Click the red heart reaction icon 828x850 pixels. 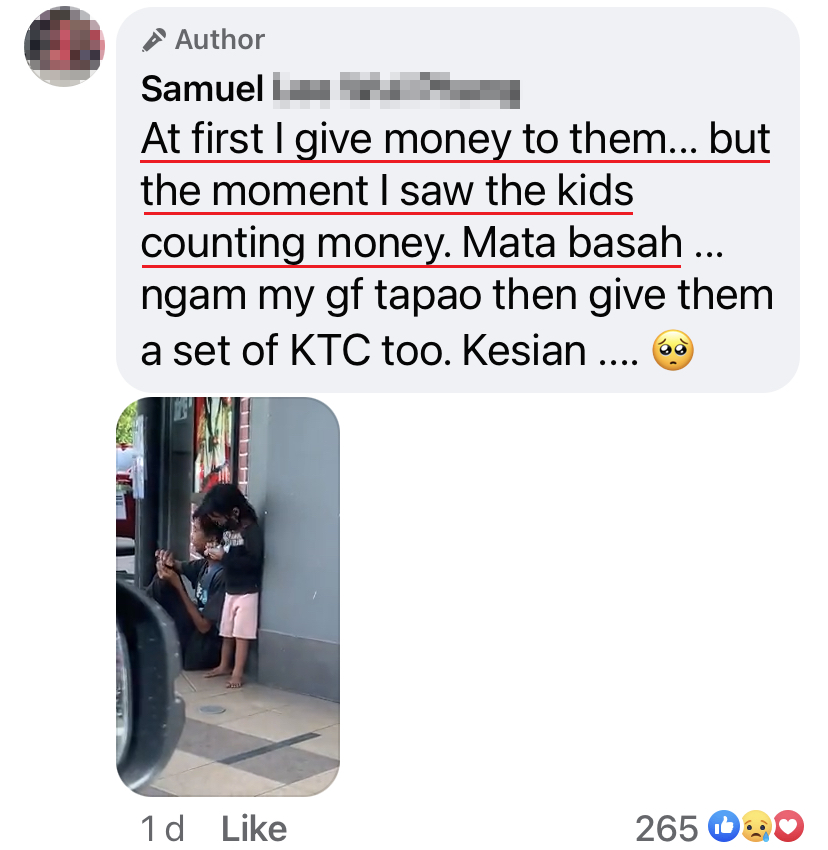789,826
